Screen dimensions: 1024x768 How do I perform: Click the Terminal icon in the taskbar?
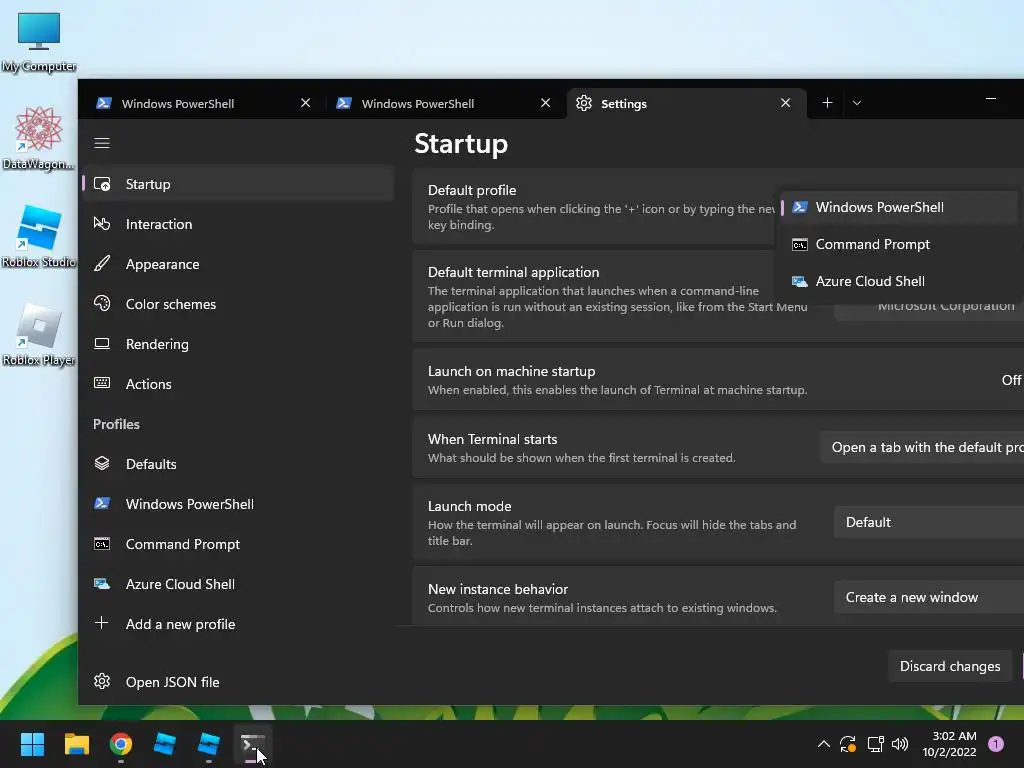tap(253, 744)
